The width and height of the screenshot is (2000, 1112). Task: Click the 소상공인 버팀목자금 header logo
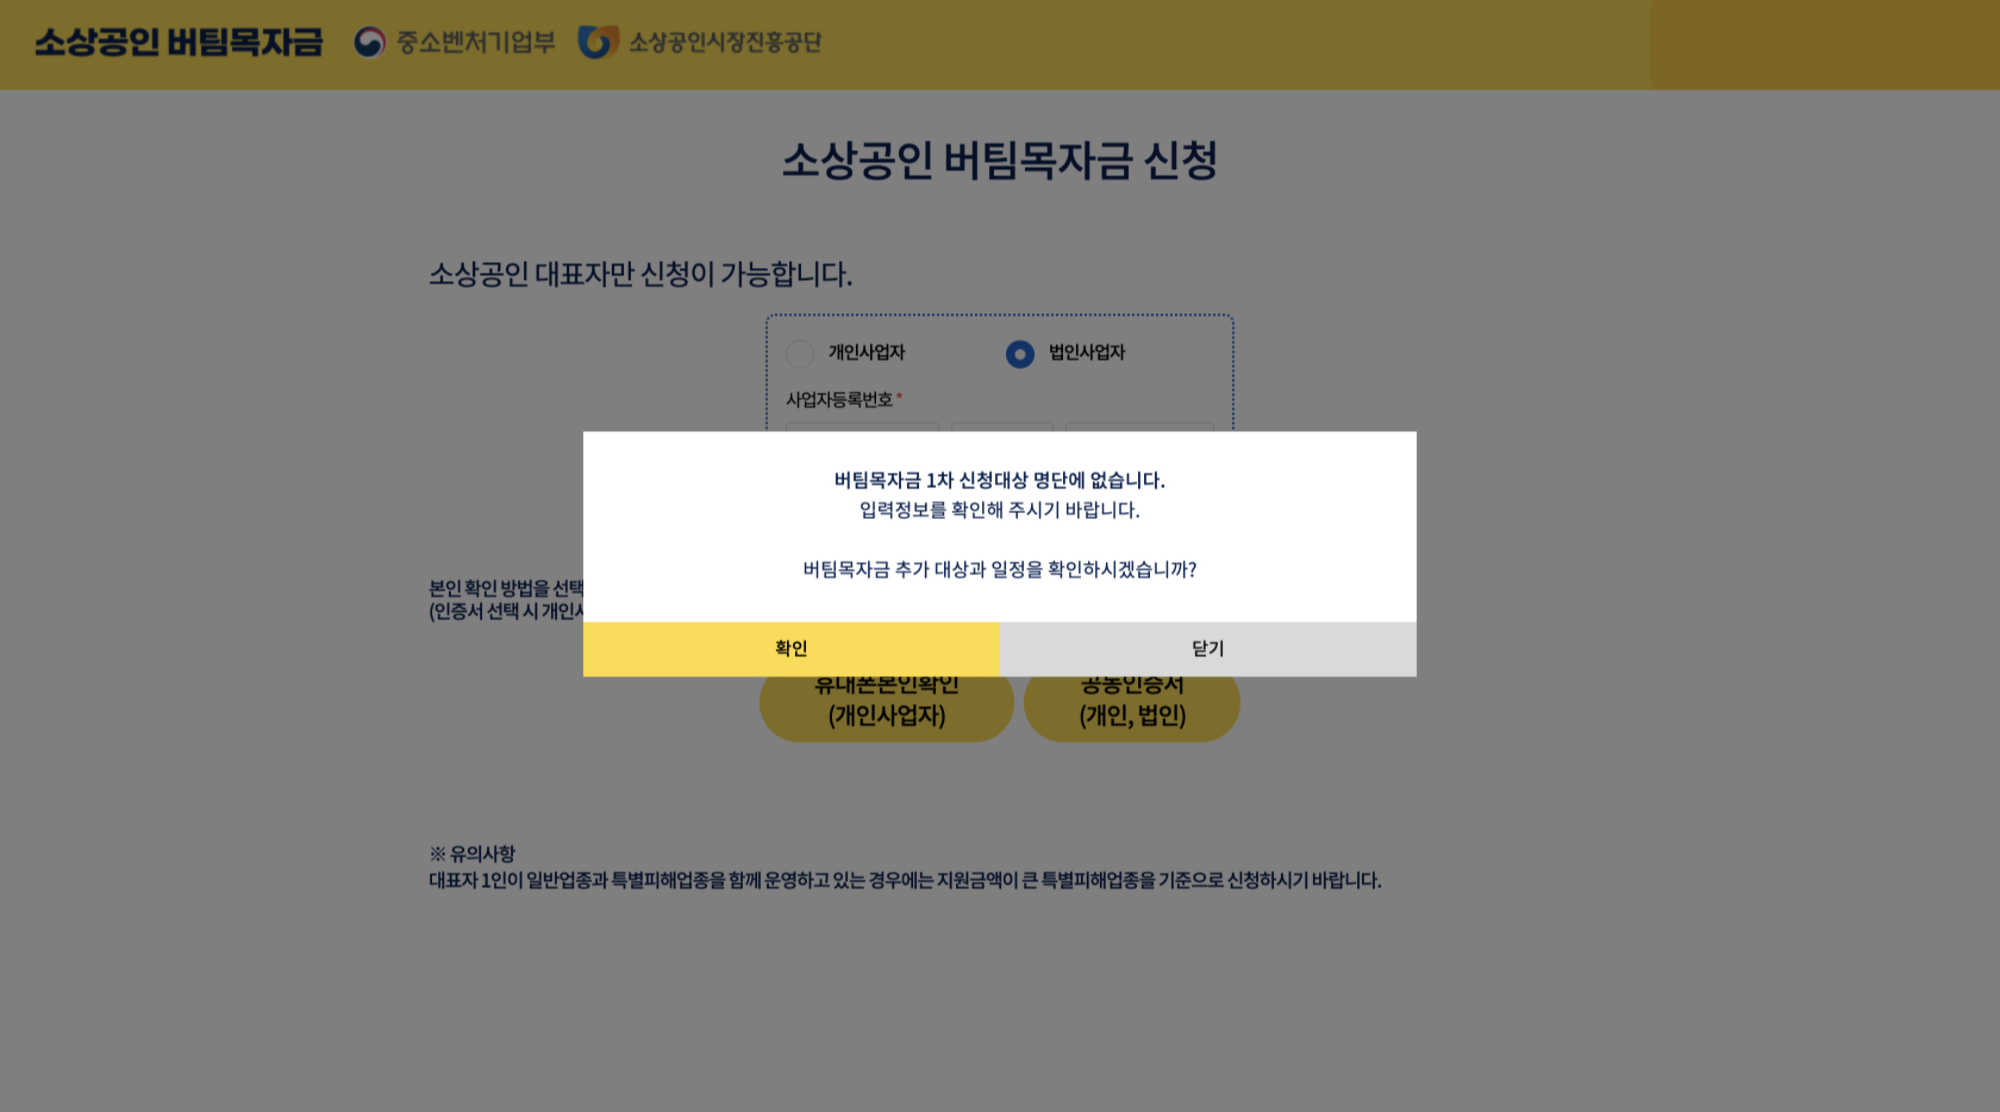click(179, 42)
